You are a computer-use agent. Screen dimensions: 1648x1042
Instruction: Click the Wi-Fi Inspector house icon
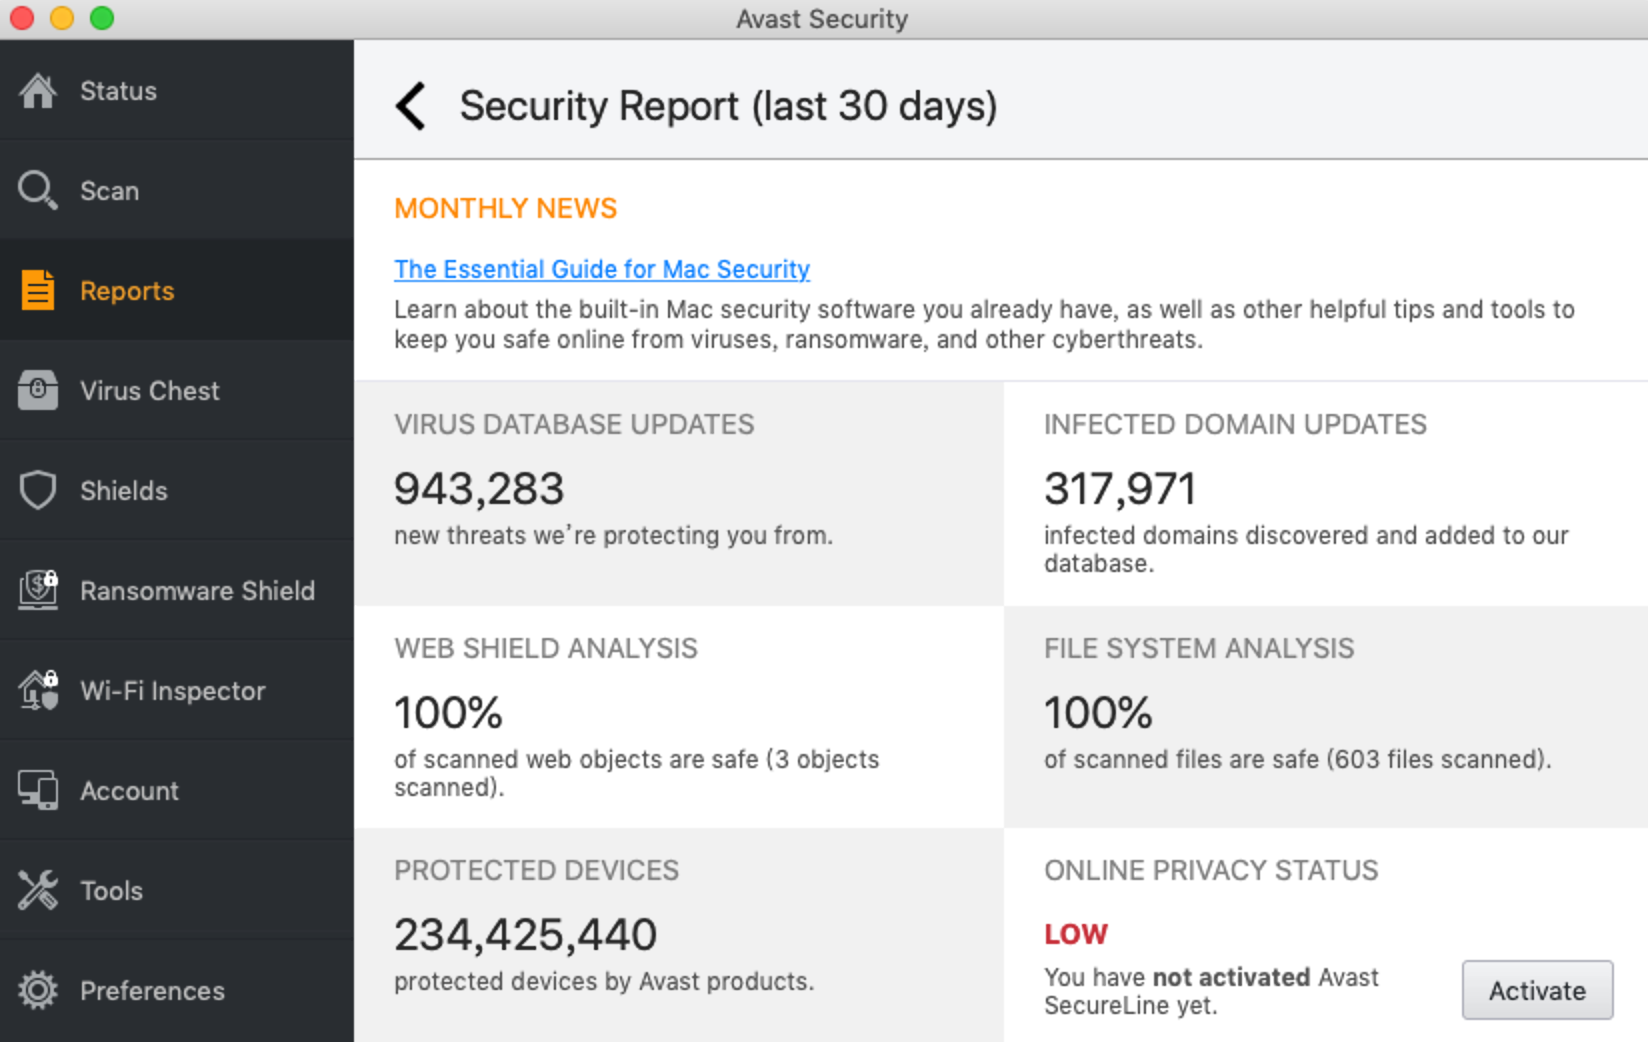(38, 690)
